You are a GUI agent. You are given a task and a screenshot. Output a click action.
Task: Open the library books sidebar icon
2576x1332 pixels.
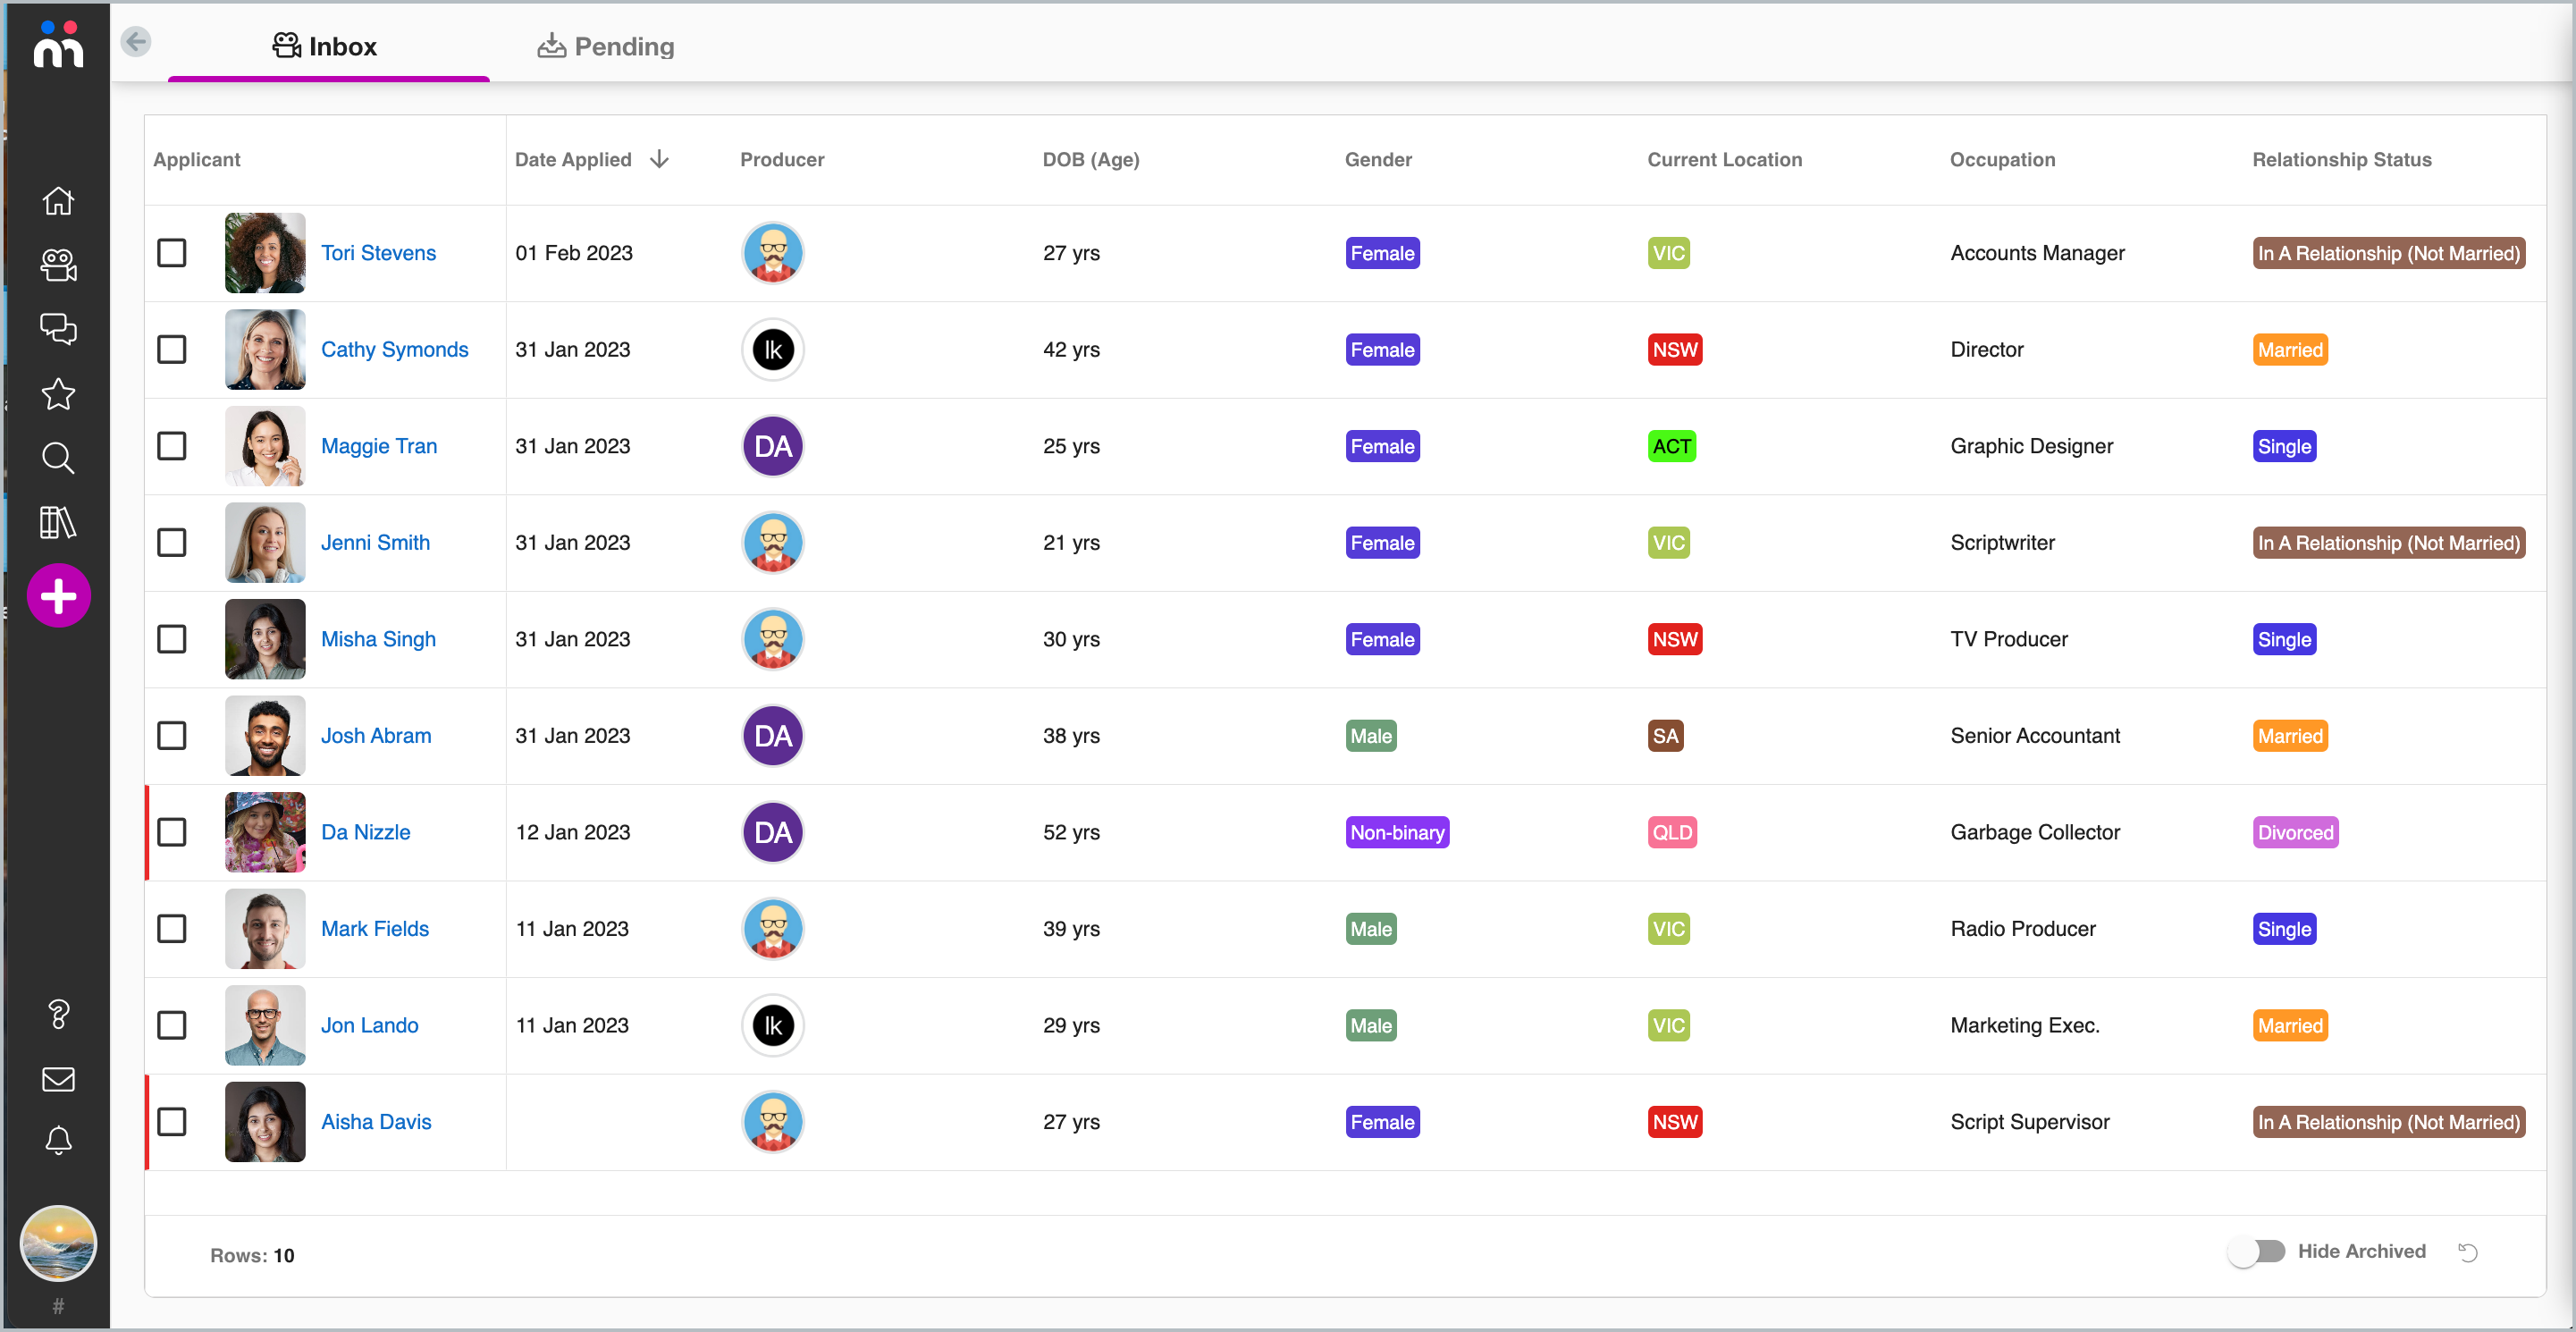58,522
